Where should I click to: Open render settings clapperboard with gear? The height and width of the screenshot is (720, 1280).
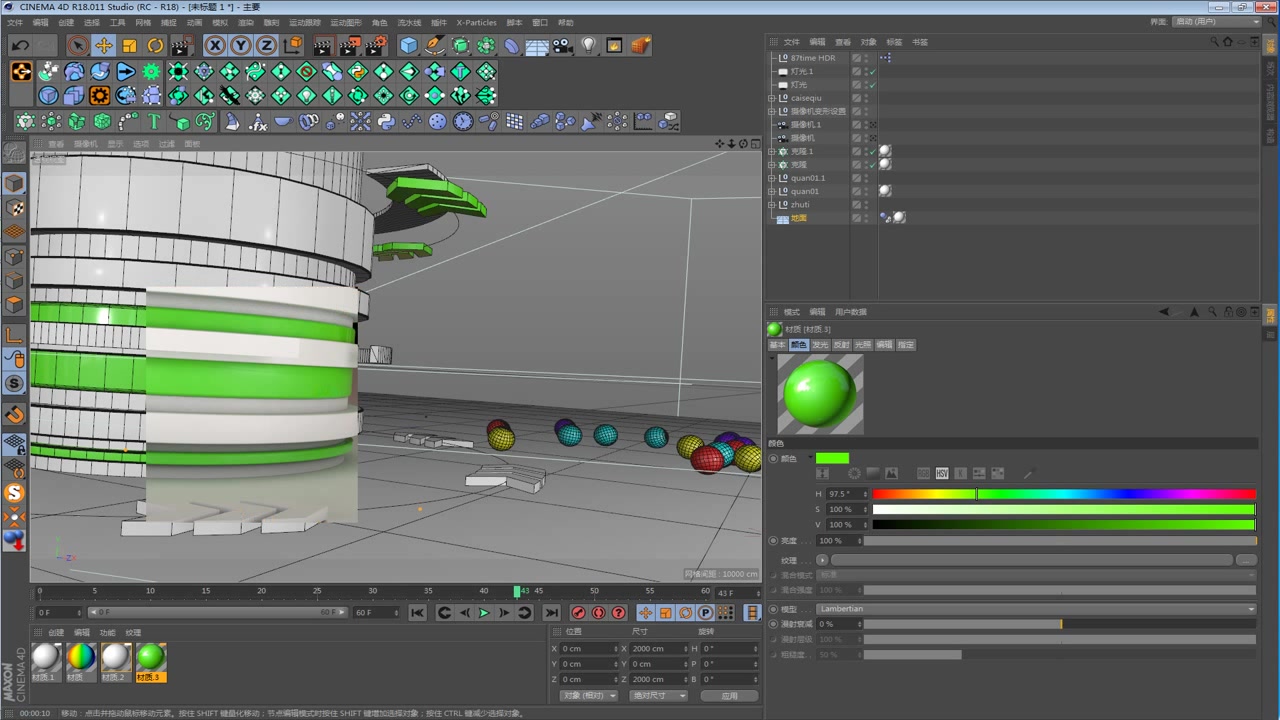[376, 45]
